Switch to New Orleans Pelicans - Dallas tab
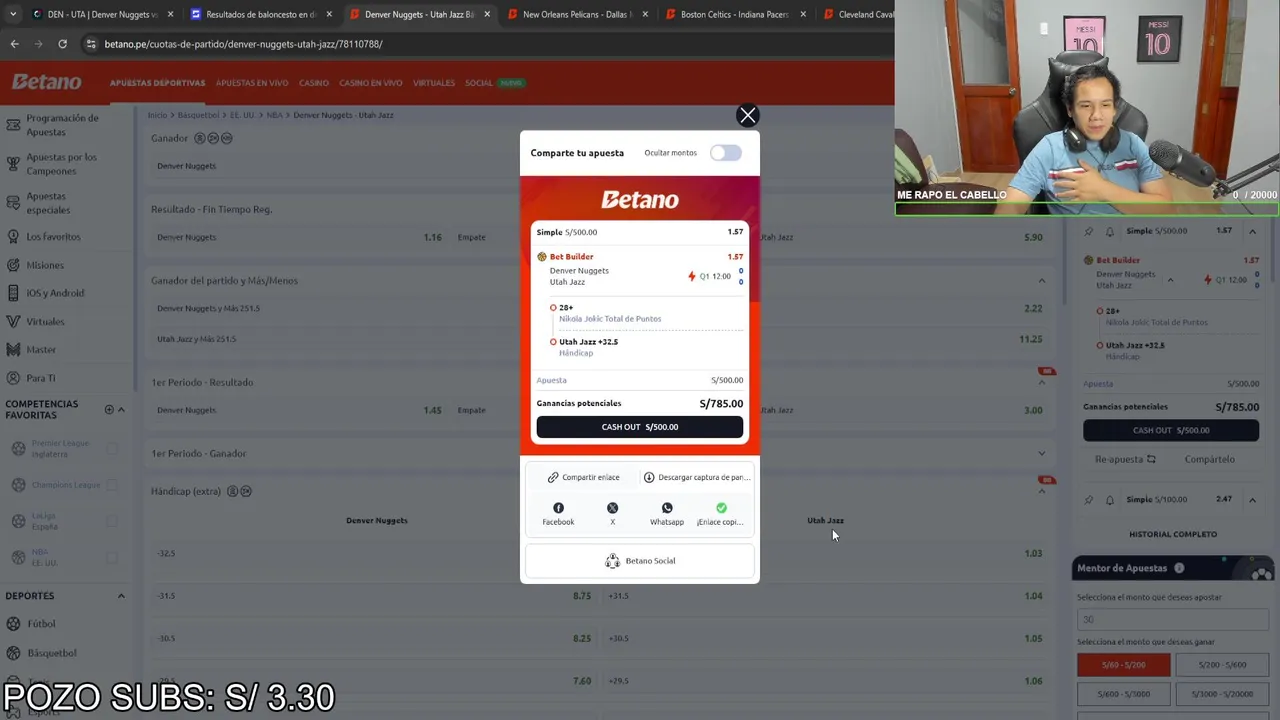Viewport: 1280px width, 720px height. pos(577,14)
